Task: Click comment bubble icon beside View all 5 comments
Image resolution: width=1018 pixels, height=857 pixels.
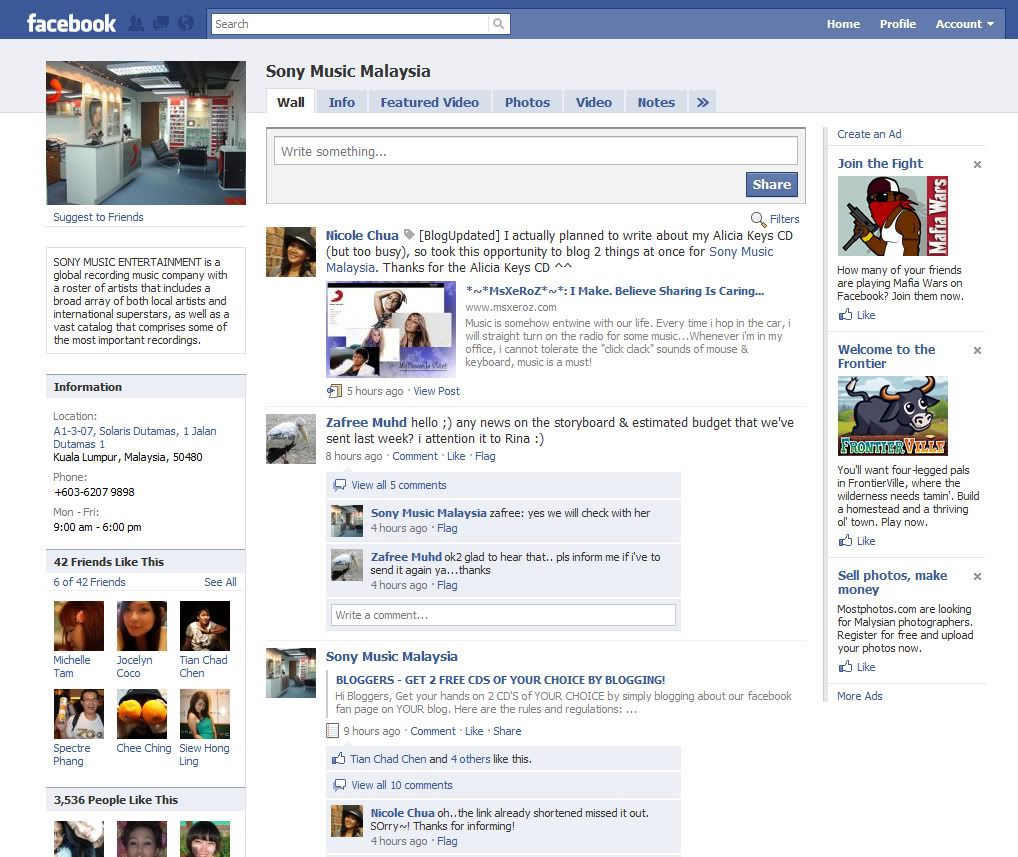Action: [x=339, y=485]
